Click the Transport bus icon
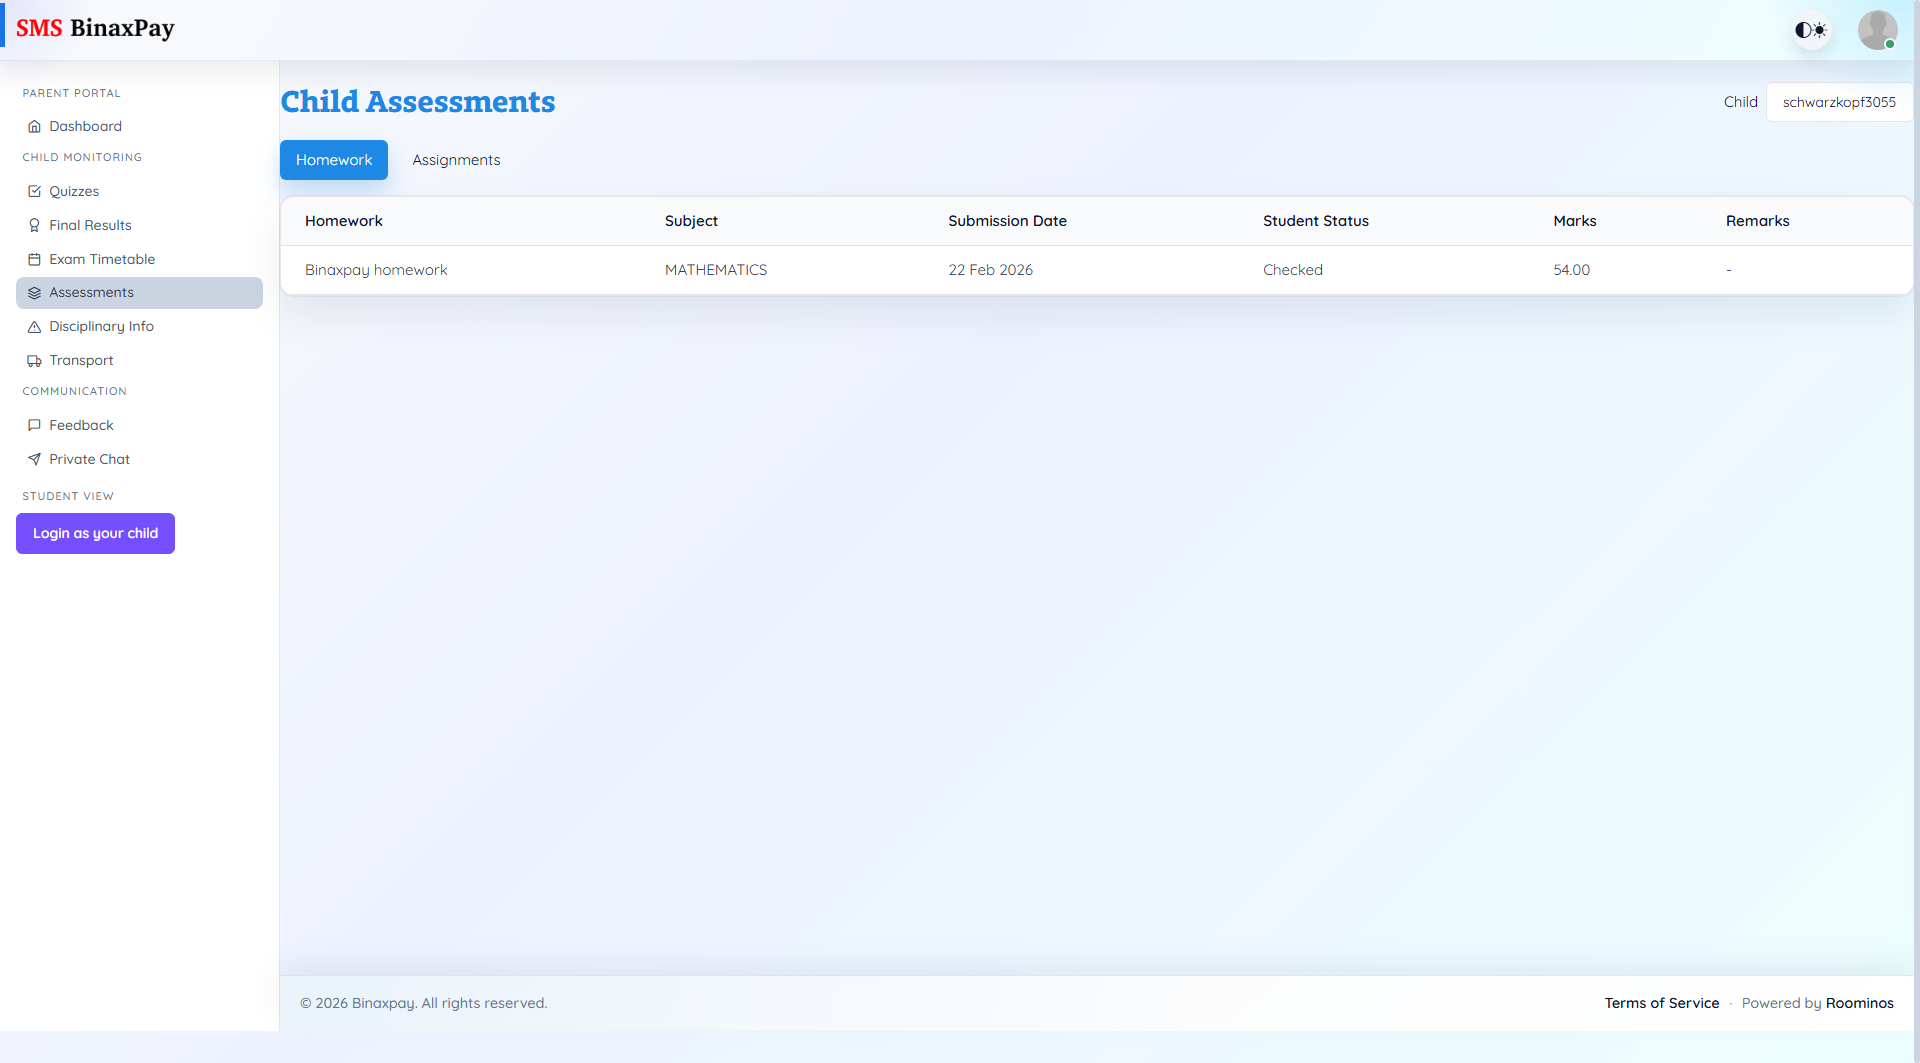 pos(34,360)
